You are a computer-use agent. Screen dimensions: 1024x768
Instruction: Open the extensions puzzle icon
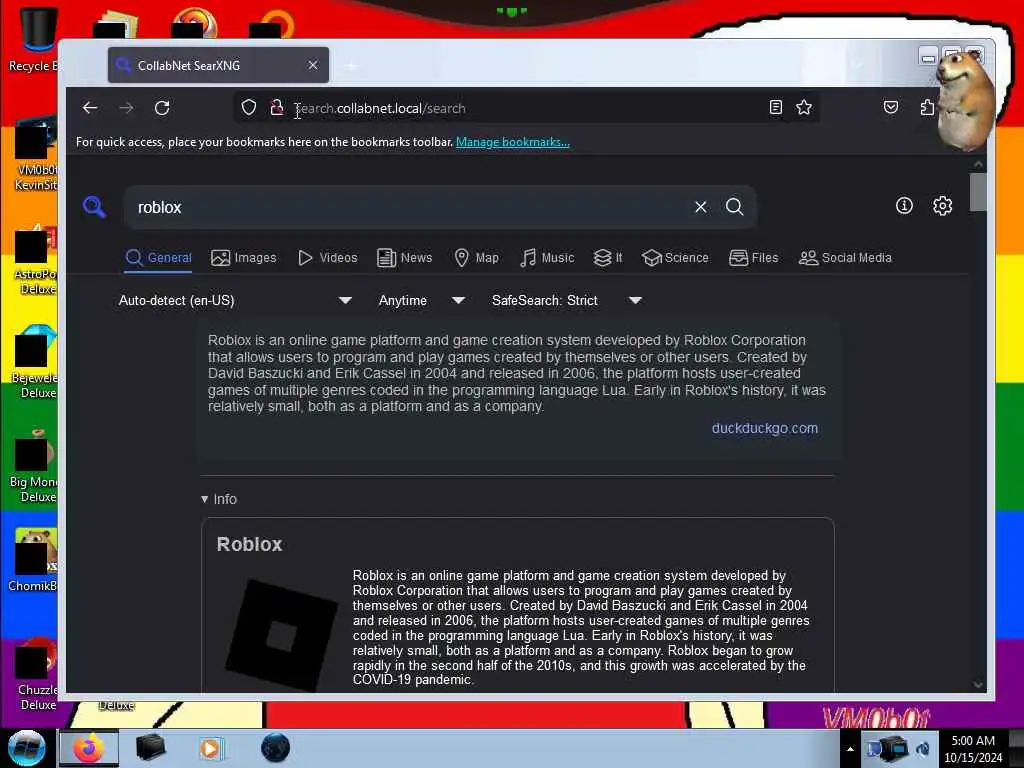(927, 107)
